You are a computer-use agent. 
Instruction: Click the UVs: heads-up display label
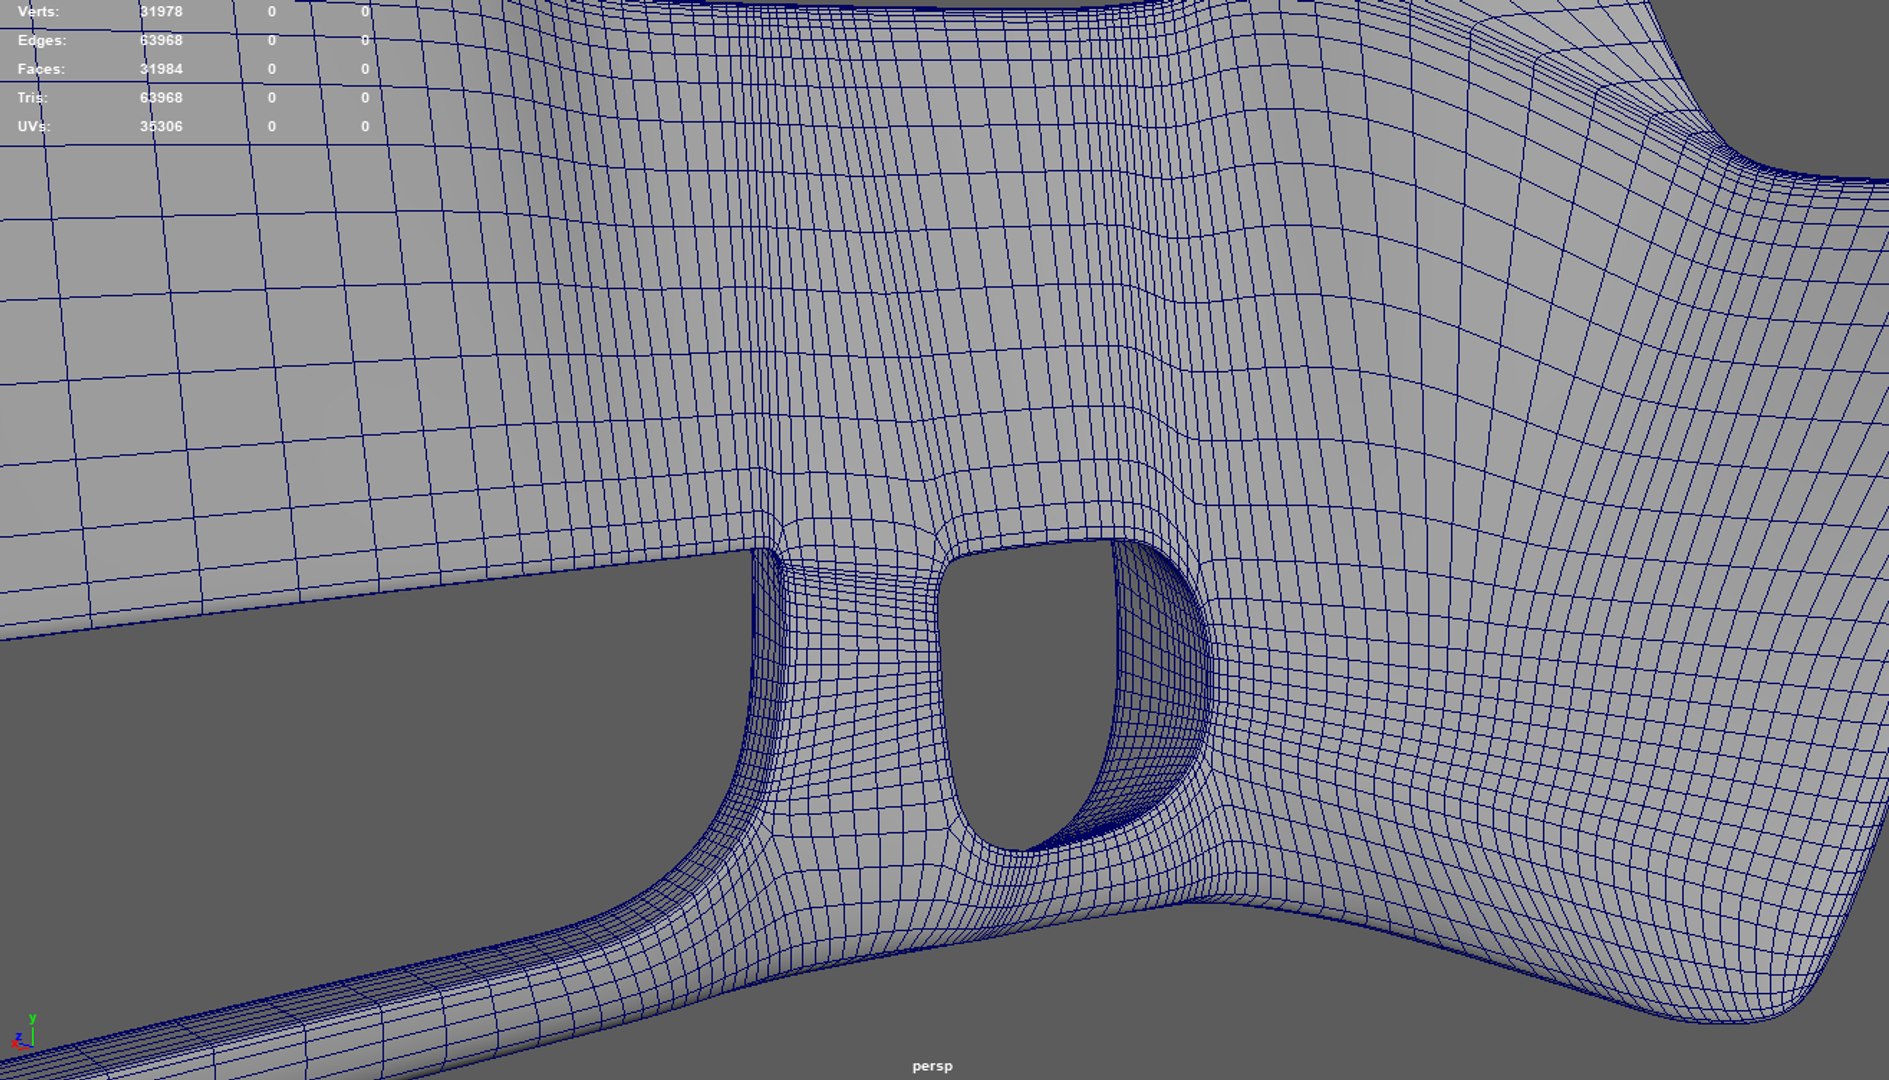tap(34, 127)
